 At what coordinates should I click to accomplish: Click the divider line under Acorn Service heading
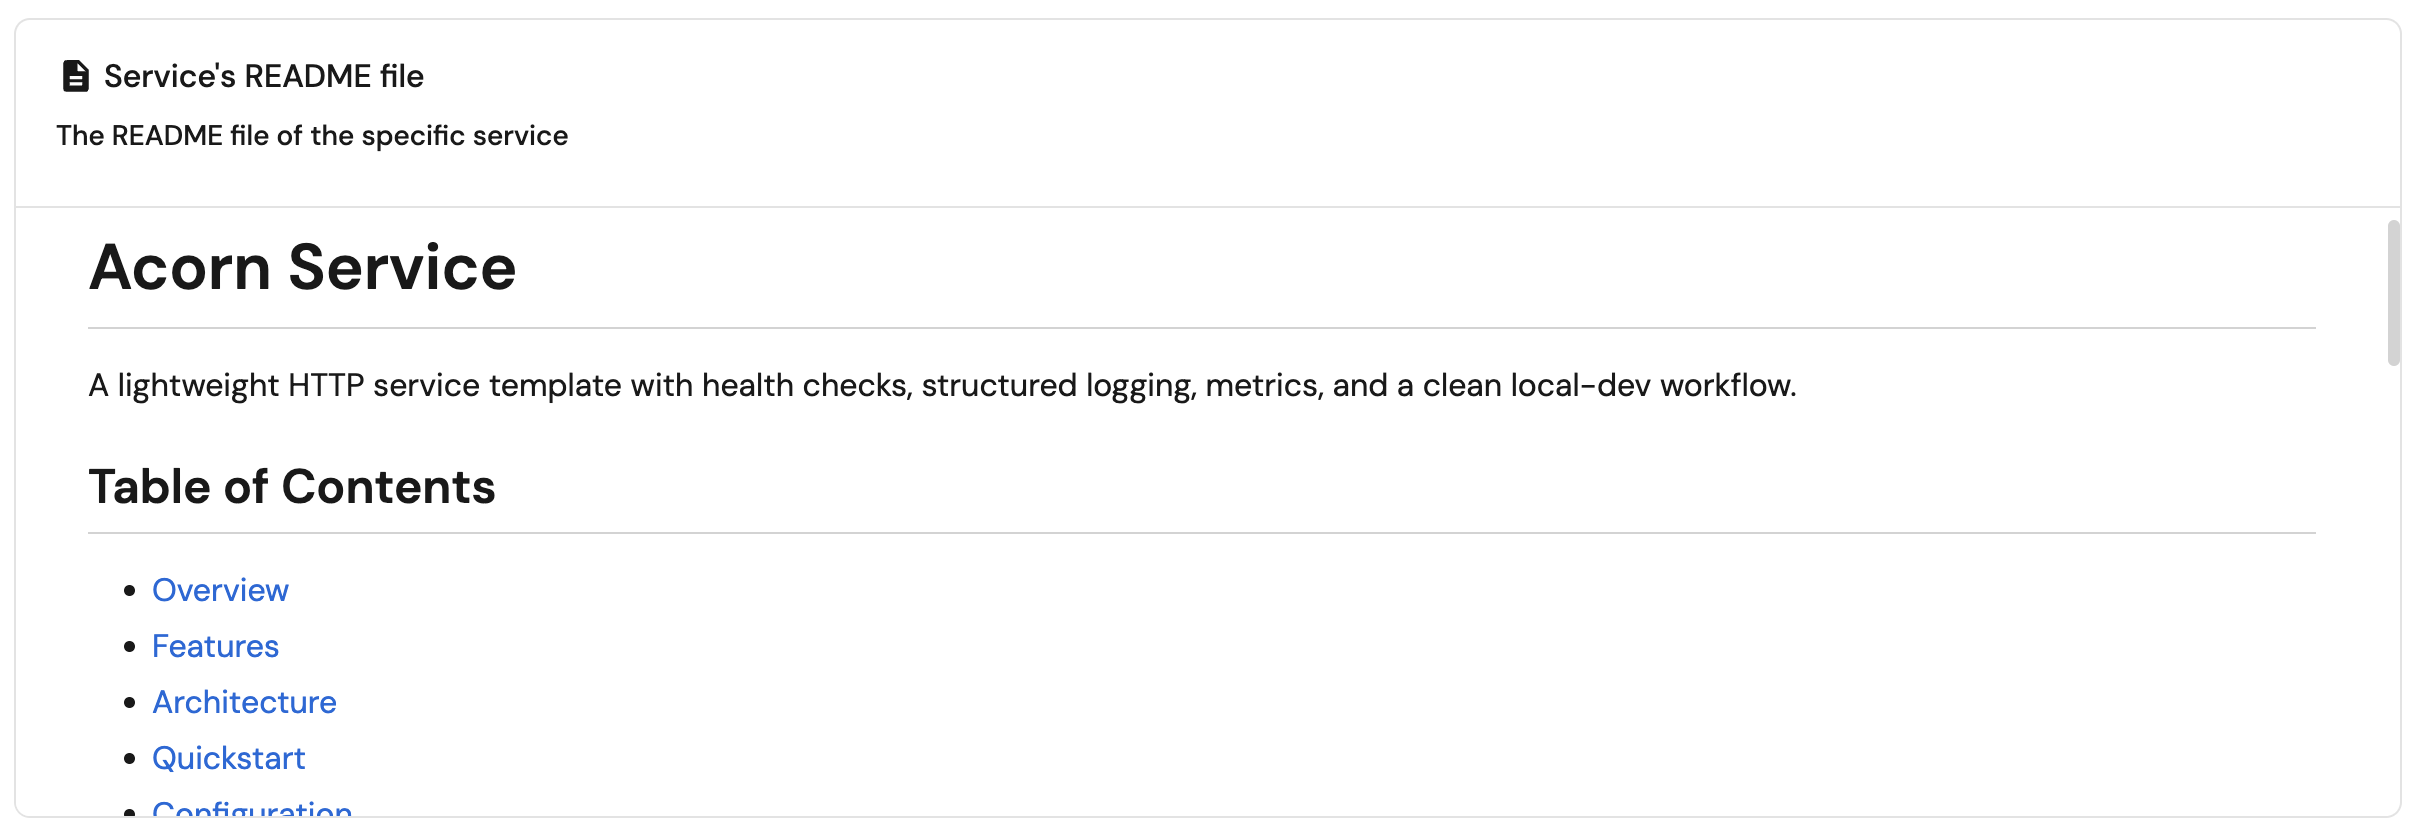pos(1200,328)
